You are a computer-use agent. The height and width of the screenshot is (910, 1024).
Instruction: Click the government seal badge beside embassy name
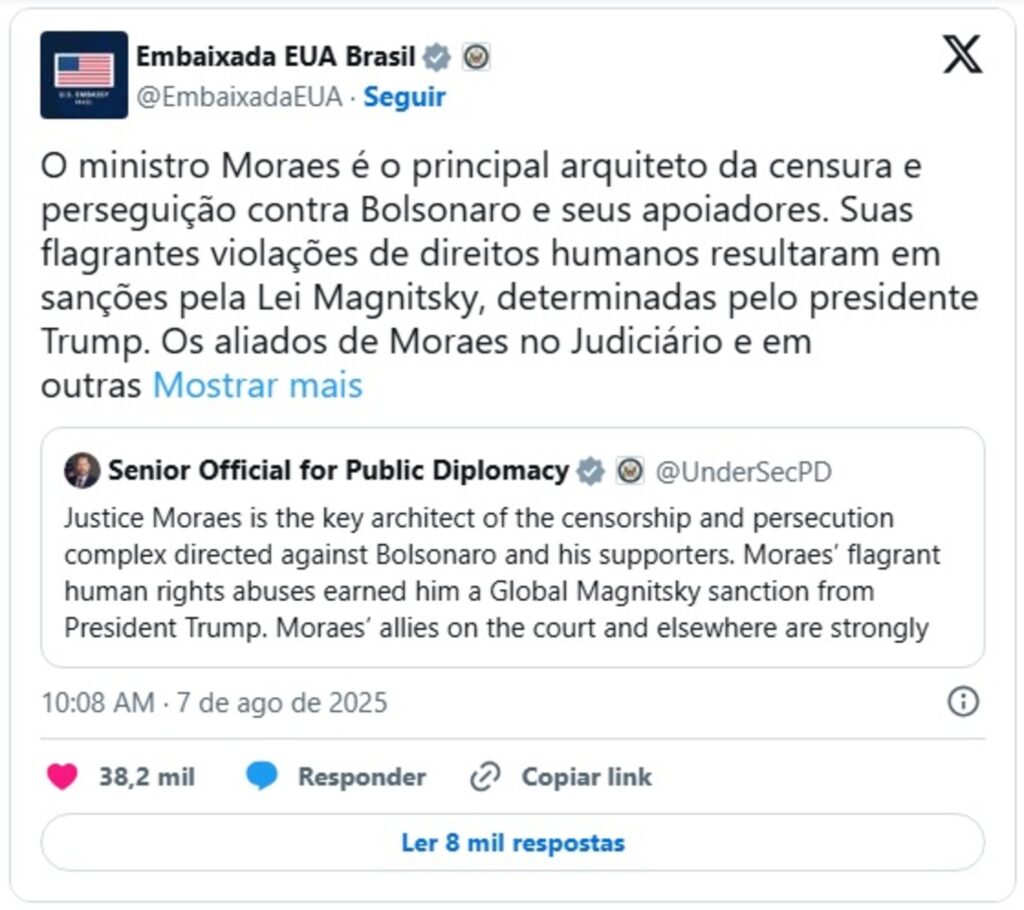(x=477, y=58)
